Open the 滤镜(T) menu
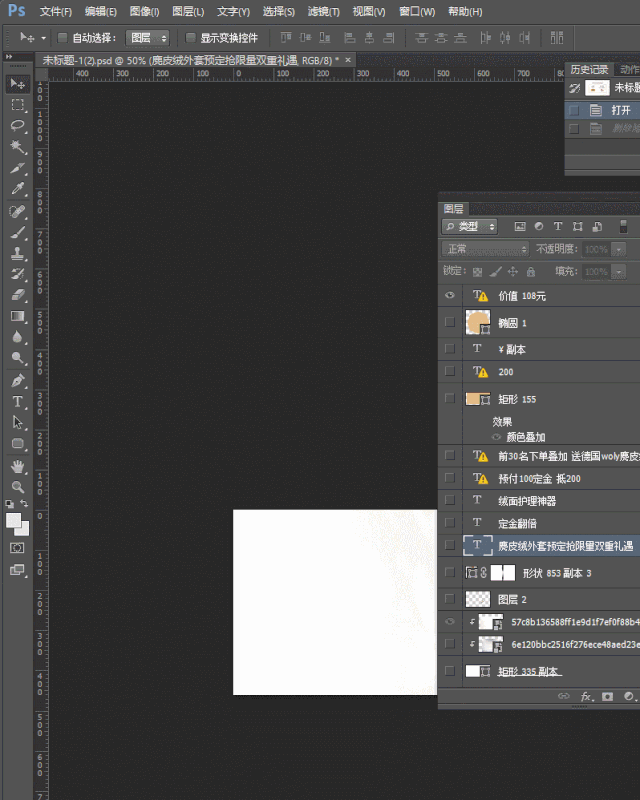The width and height of the screenshot is (640, 800). (324, 12)
